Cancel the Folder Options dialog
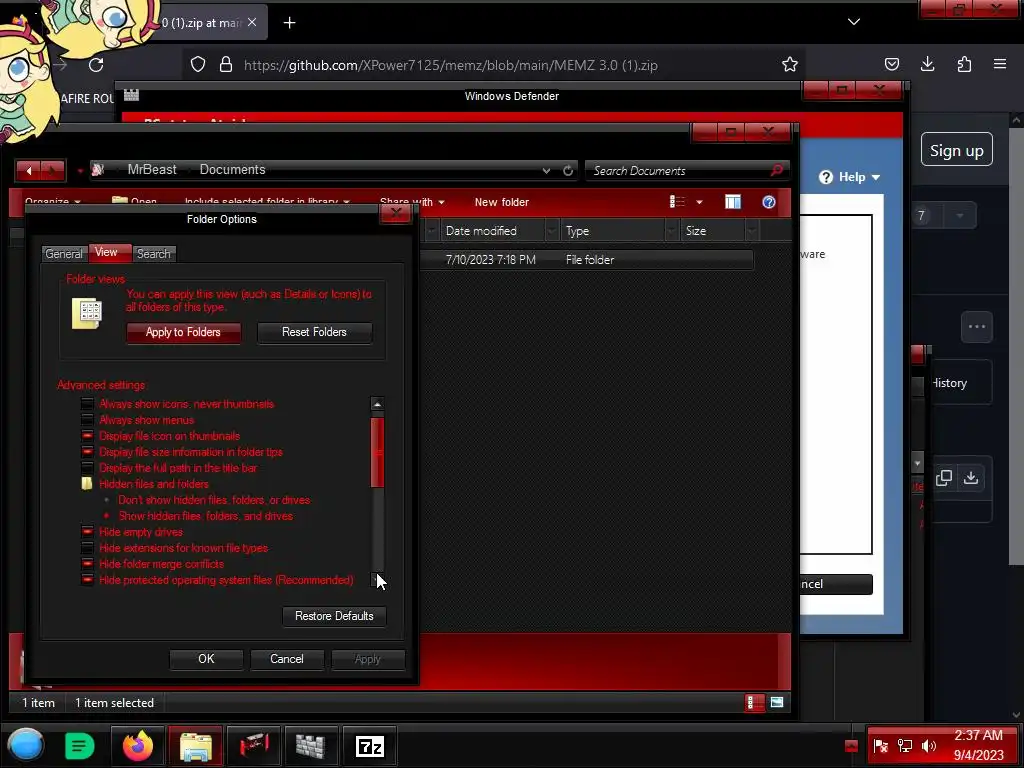Viewport: 1024px width, 768px height. (287, 660)
